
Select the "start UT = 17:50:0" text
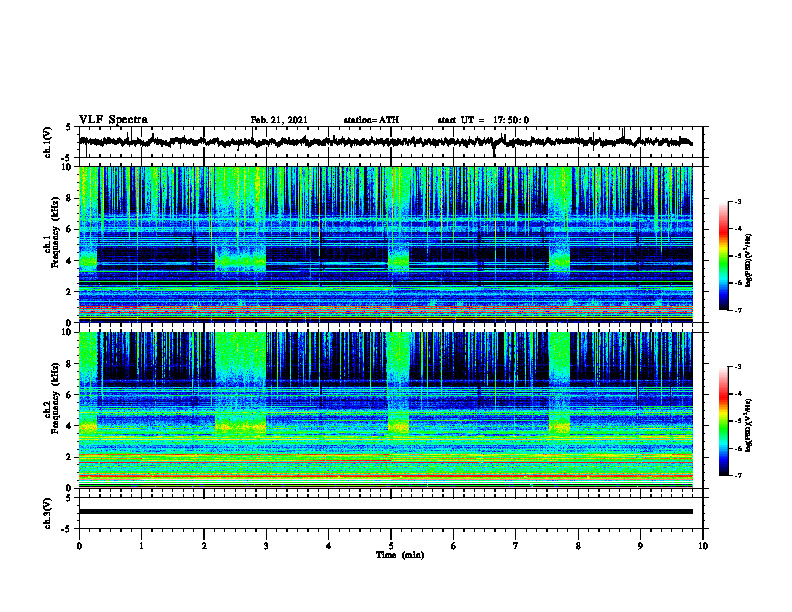coord(483,120)
